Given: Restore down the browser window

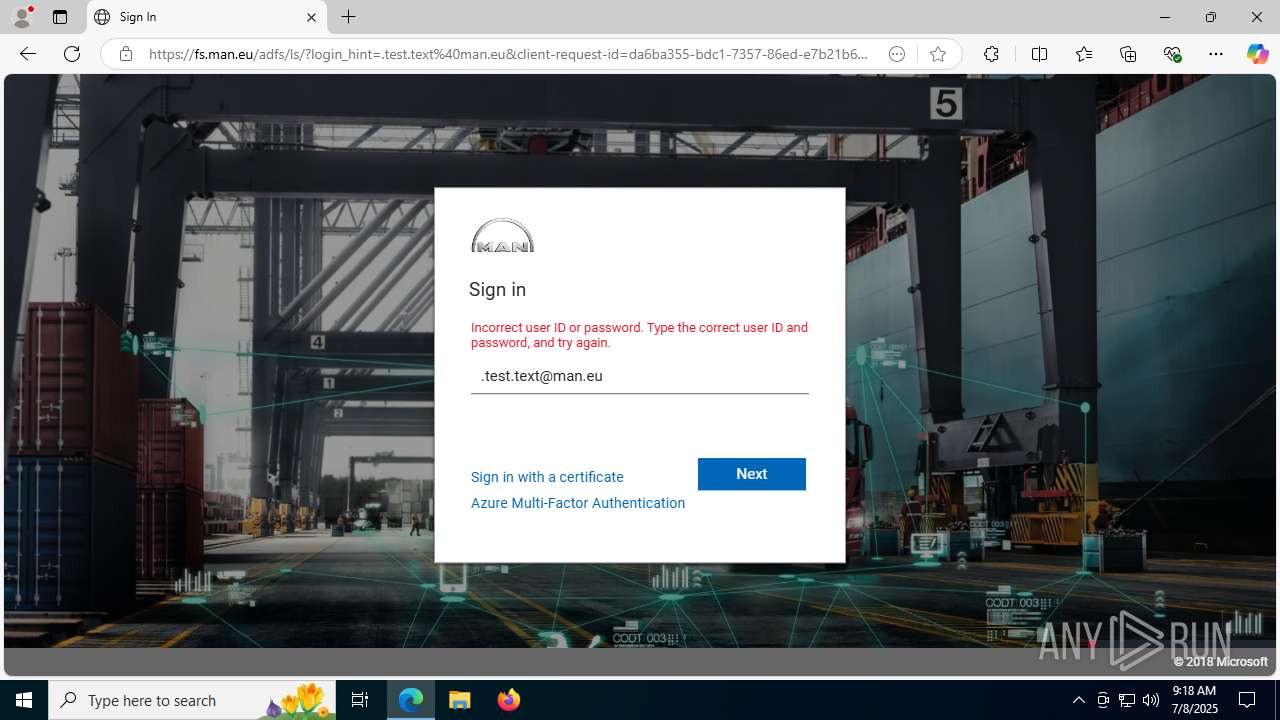Looking at the screenshot, I should click(x=1211, y=17).
